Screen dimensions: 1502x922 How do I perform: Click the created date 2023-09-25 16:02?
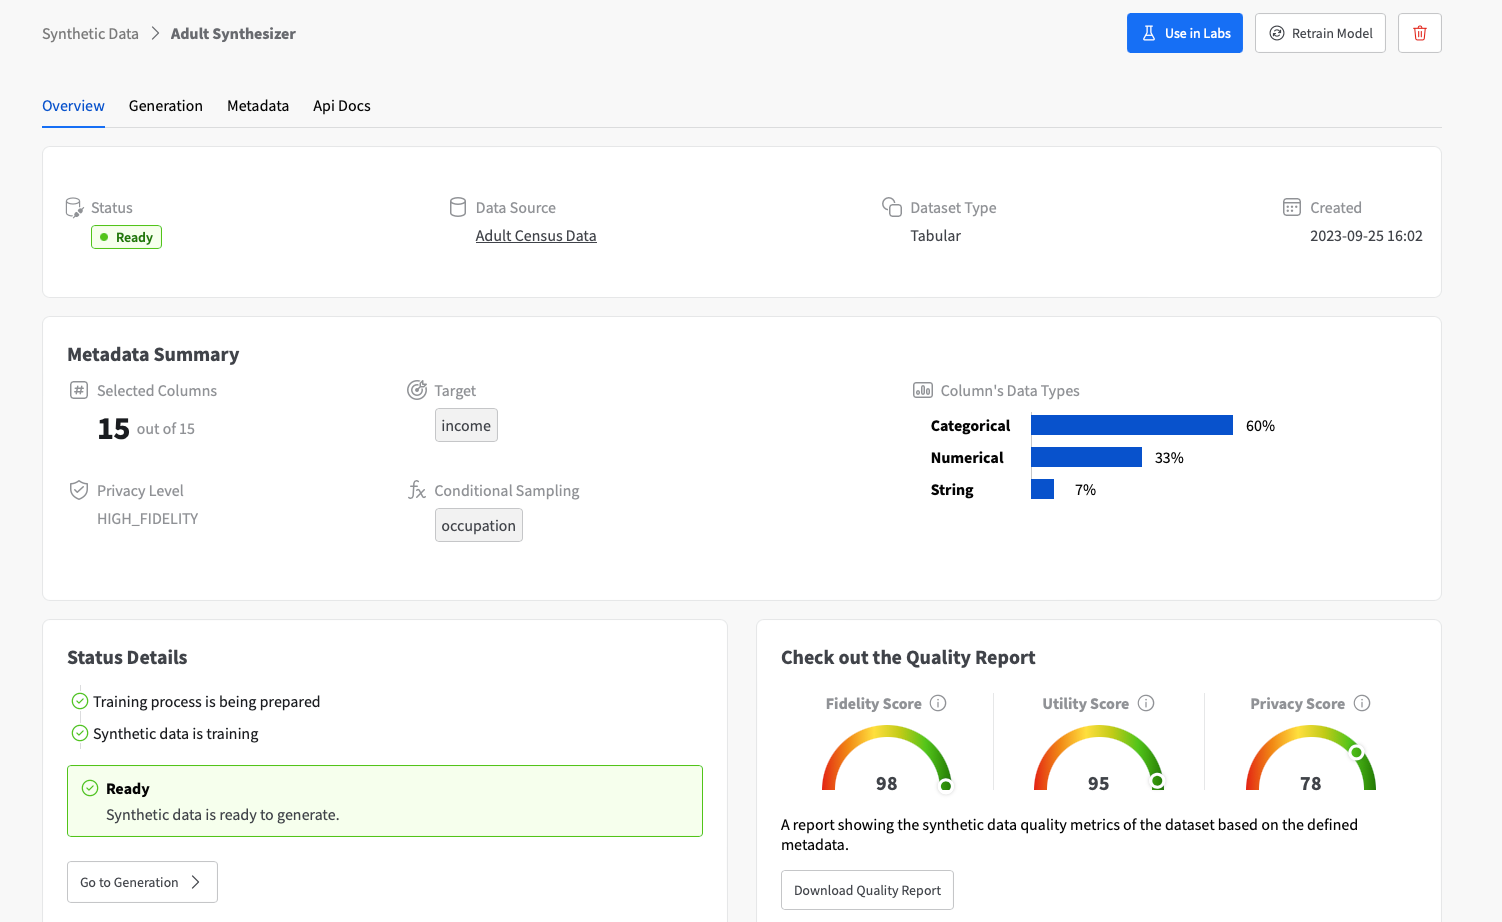point(1366,236)
